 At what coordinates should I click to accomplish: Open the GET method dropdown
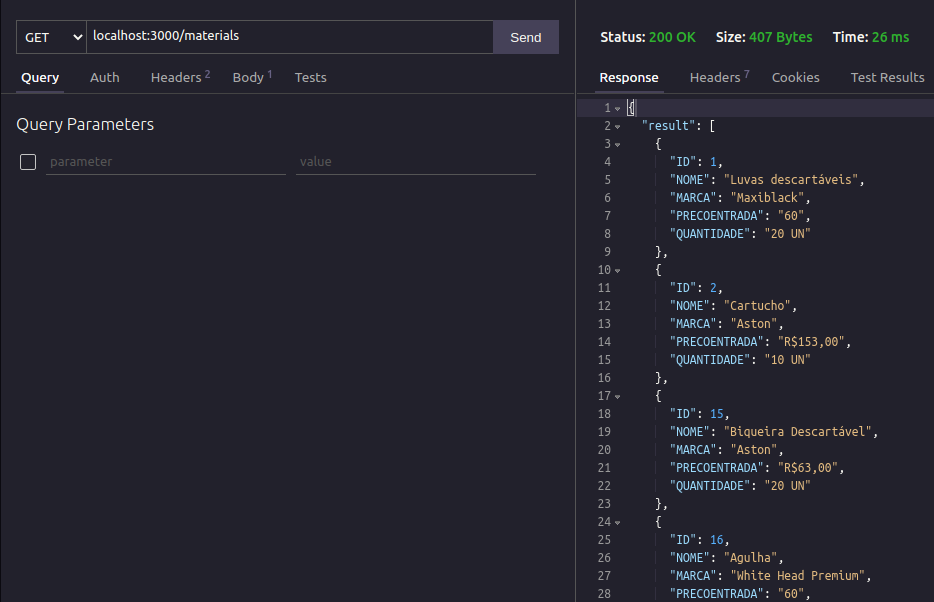point(49,36)
